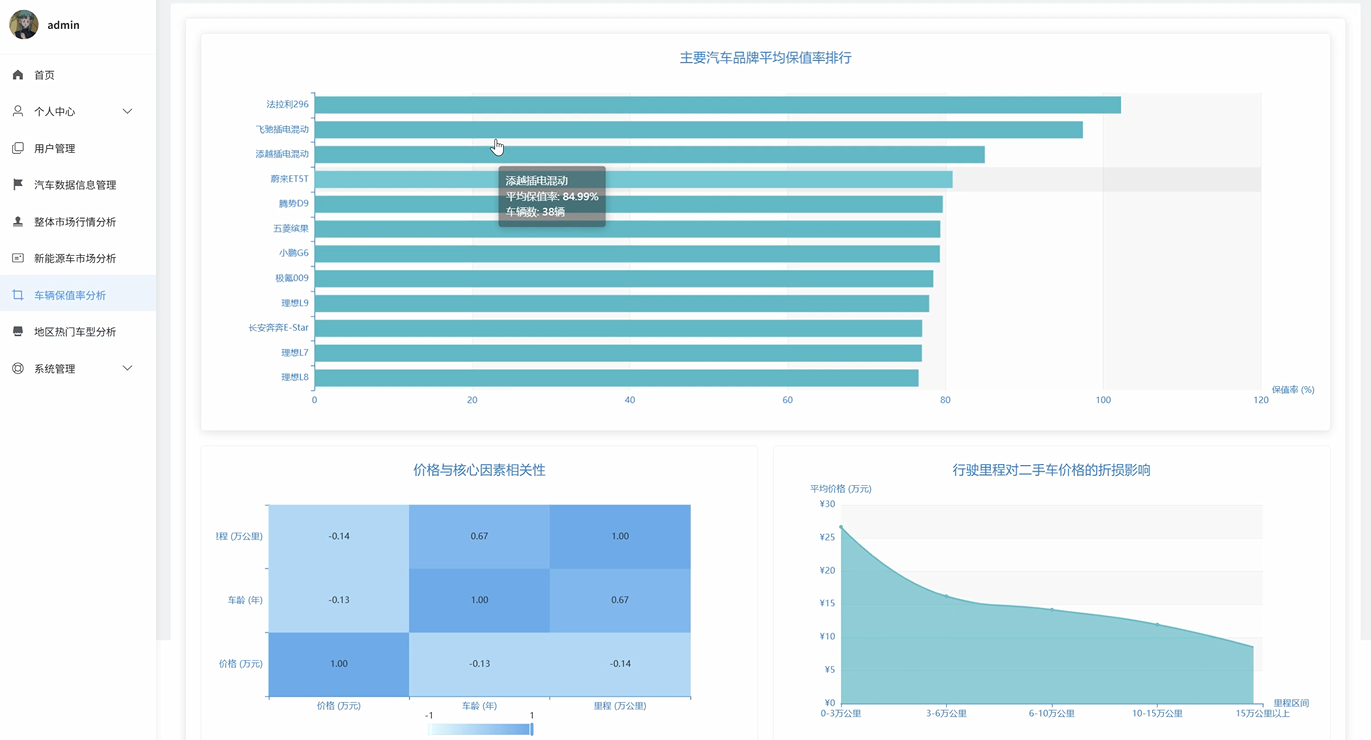Click the 长安奔奔E-Star axis label
The width and height of the screenshot is (1371, 740).
point(279,328)
